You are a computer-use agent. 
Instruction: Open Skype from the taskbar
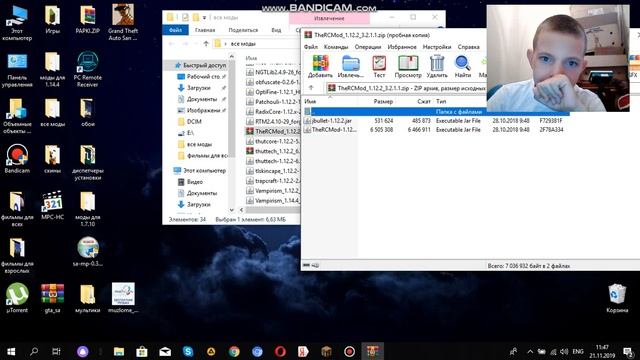coord(188,351)
